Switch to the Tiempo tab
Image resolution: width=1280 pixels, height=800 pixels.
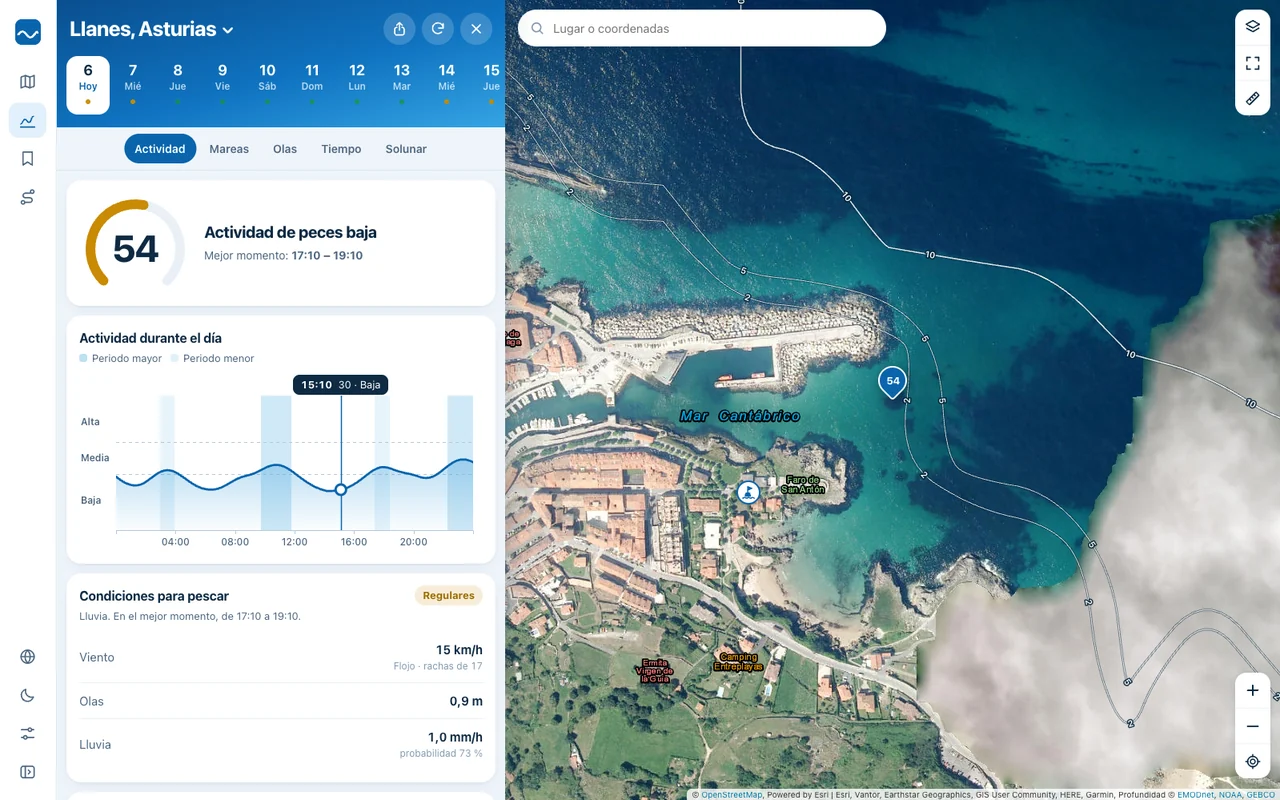341,149
